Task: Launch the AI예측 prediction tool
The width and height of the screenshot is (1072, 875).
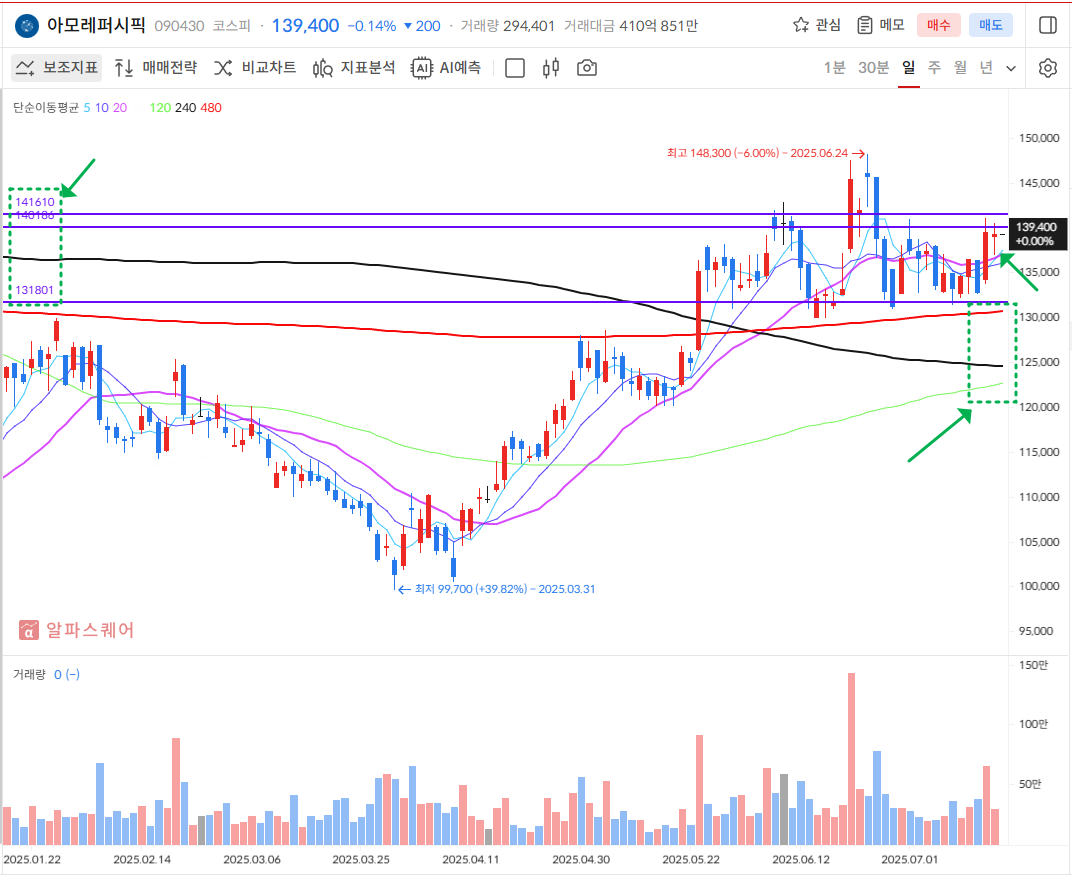Action: (x=446, y=68)
